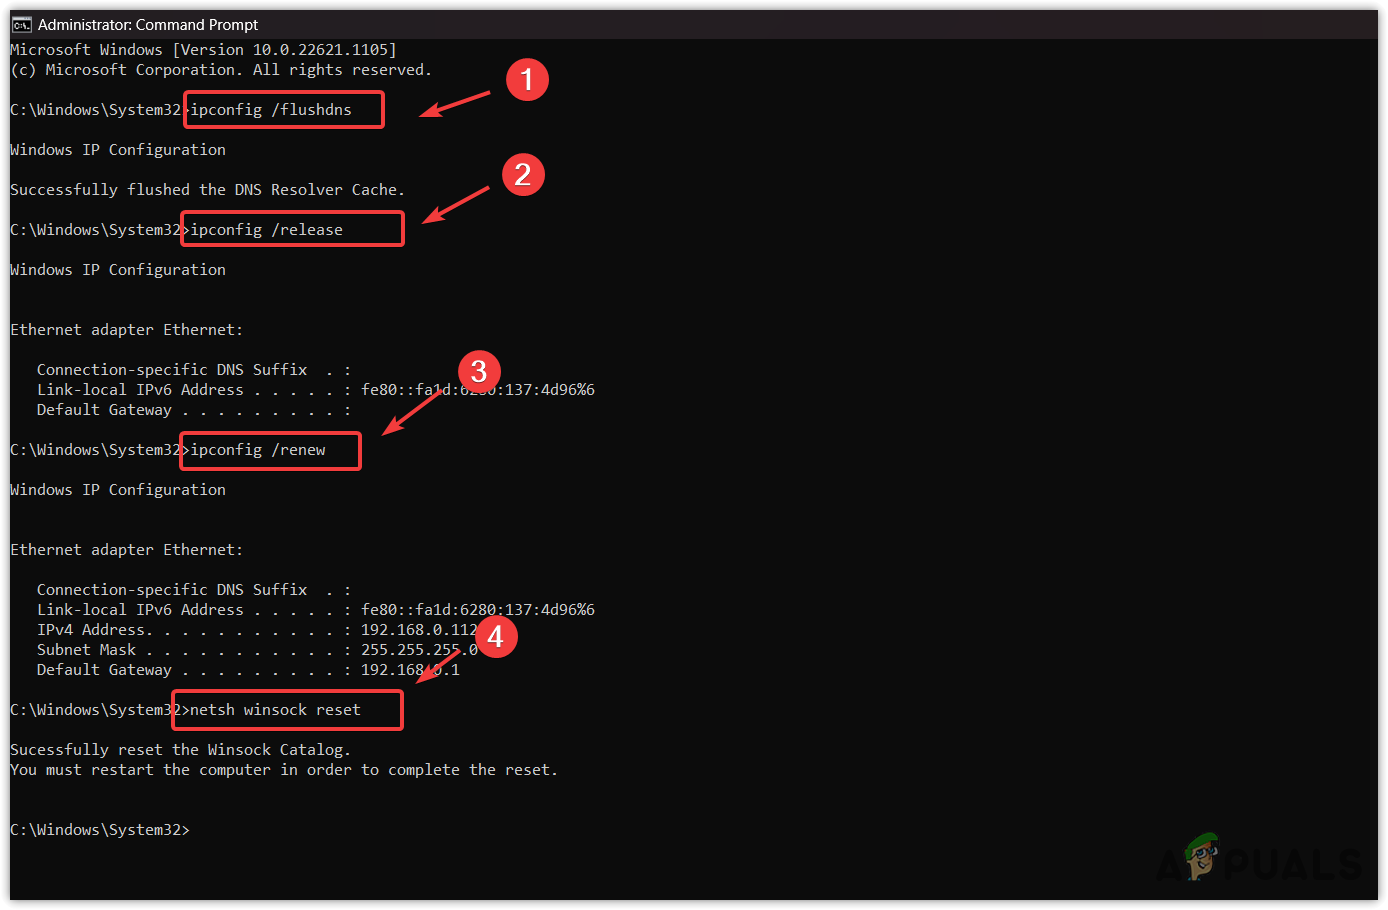The width and height of the screenshot is (1388, 910).
Task: Select the highlighted ipconfig /flushdns command
Action: [283, 109]
